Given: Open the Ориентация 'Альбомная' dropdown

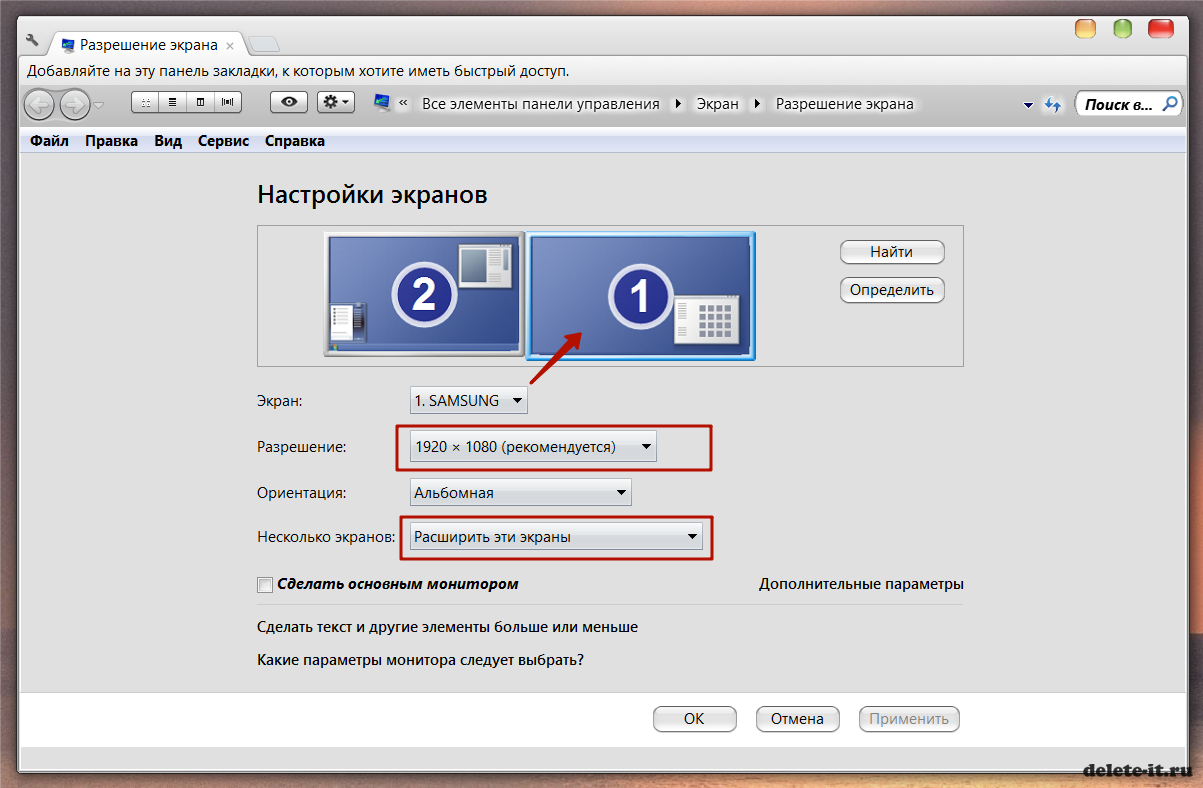Looking at the screenshot, I should pyautogui.click(x=521, y=492).
